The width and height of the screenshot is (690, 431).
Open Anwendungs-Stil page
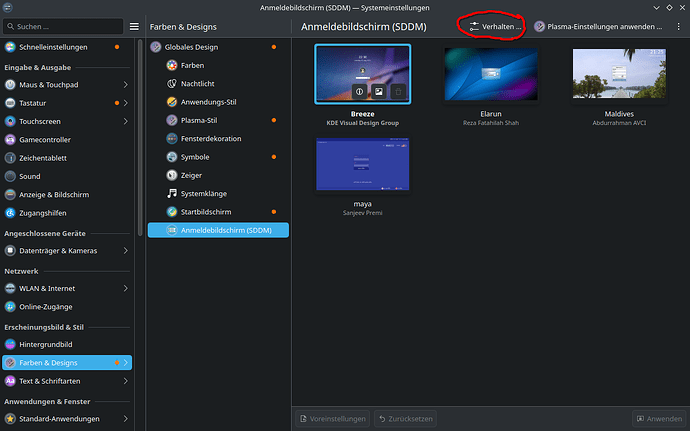pyautogui.click(x=218, y=102)
